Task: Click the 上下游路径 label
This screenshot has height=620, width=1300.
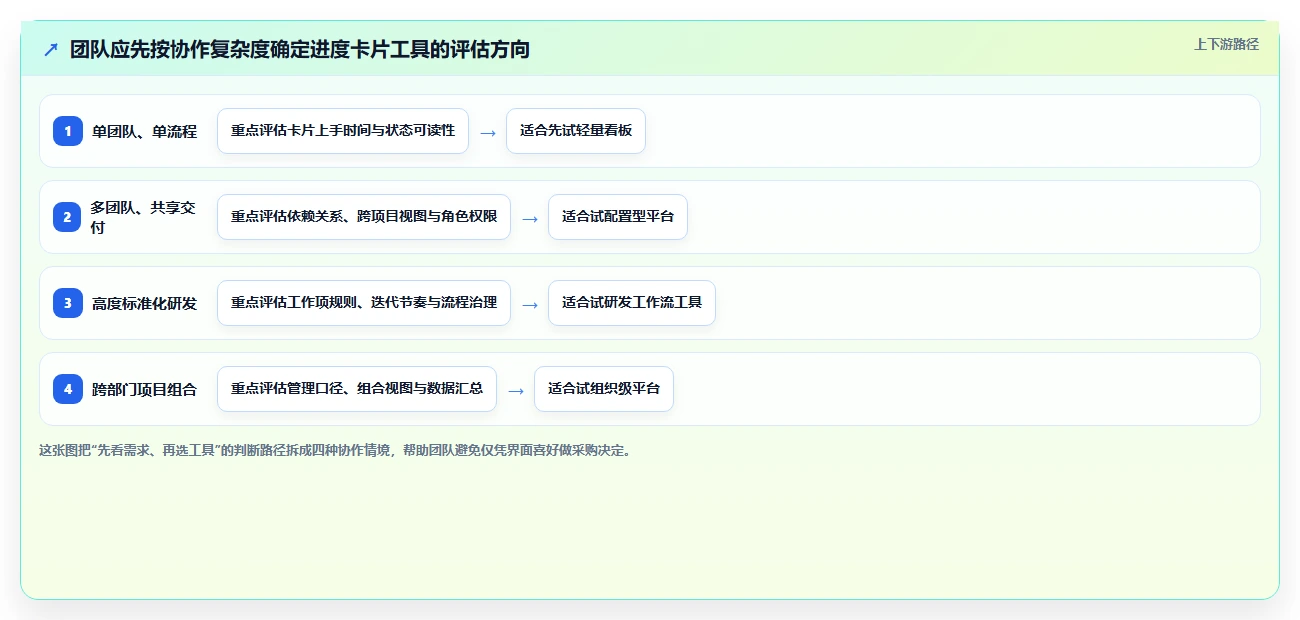Action: click(1226, 44)
